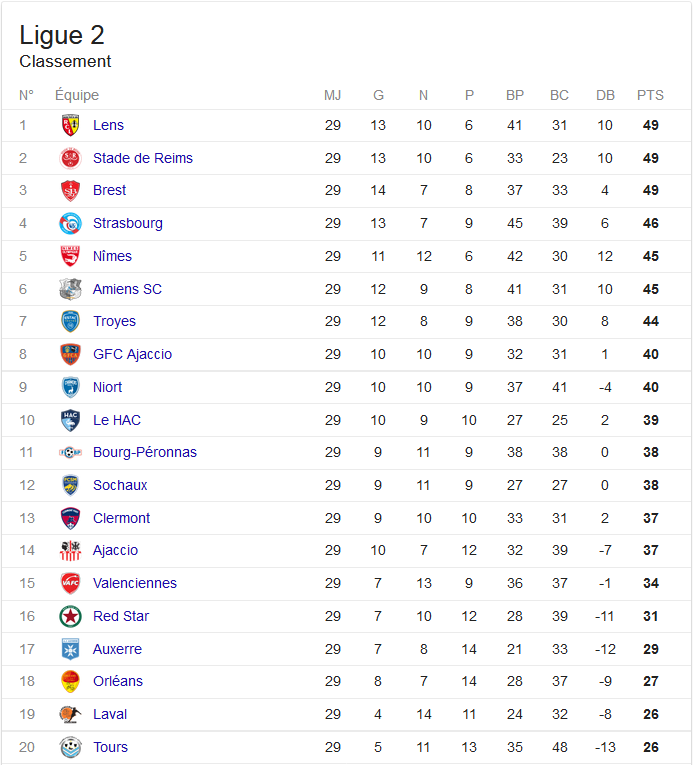Click the Tours club logo

click(70, 747)
